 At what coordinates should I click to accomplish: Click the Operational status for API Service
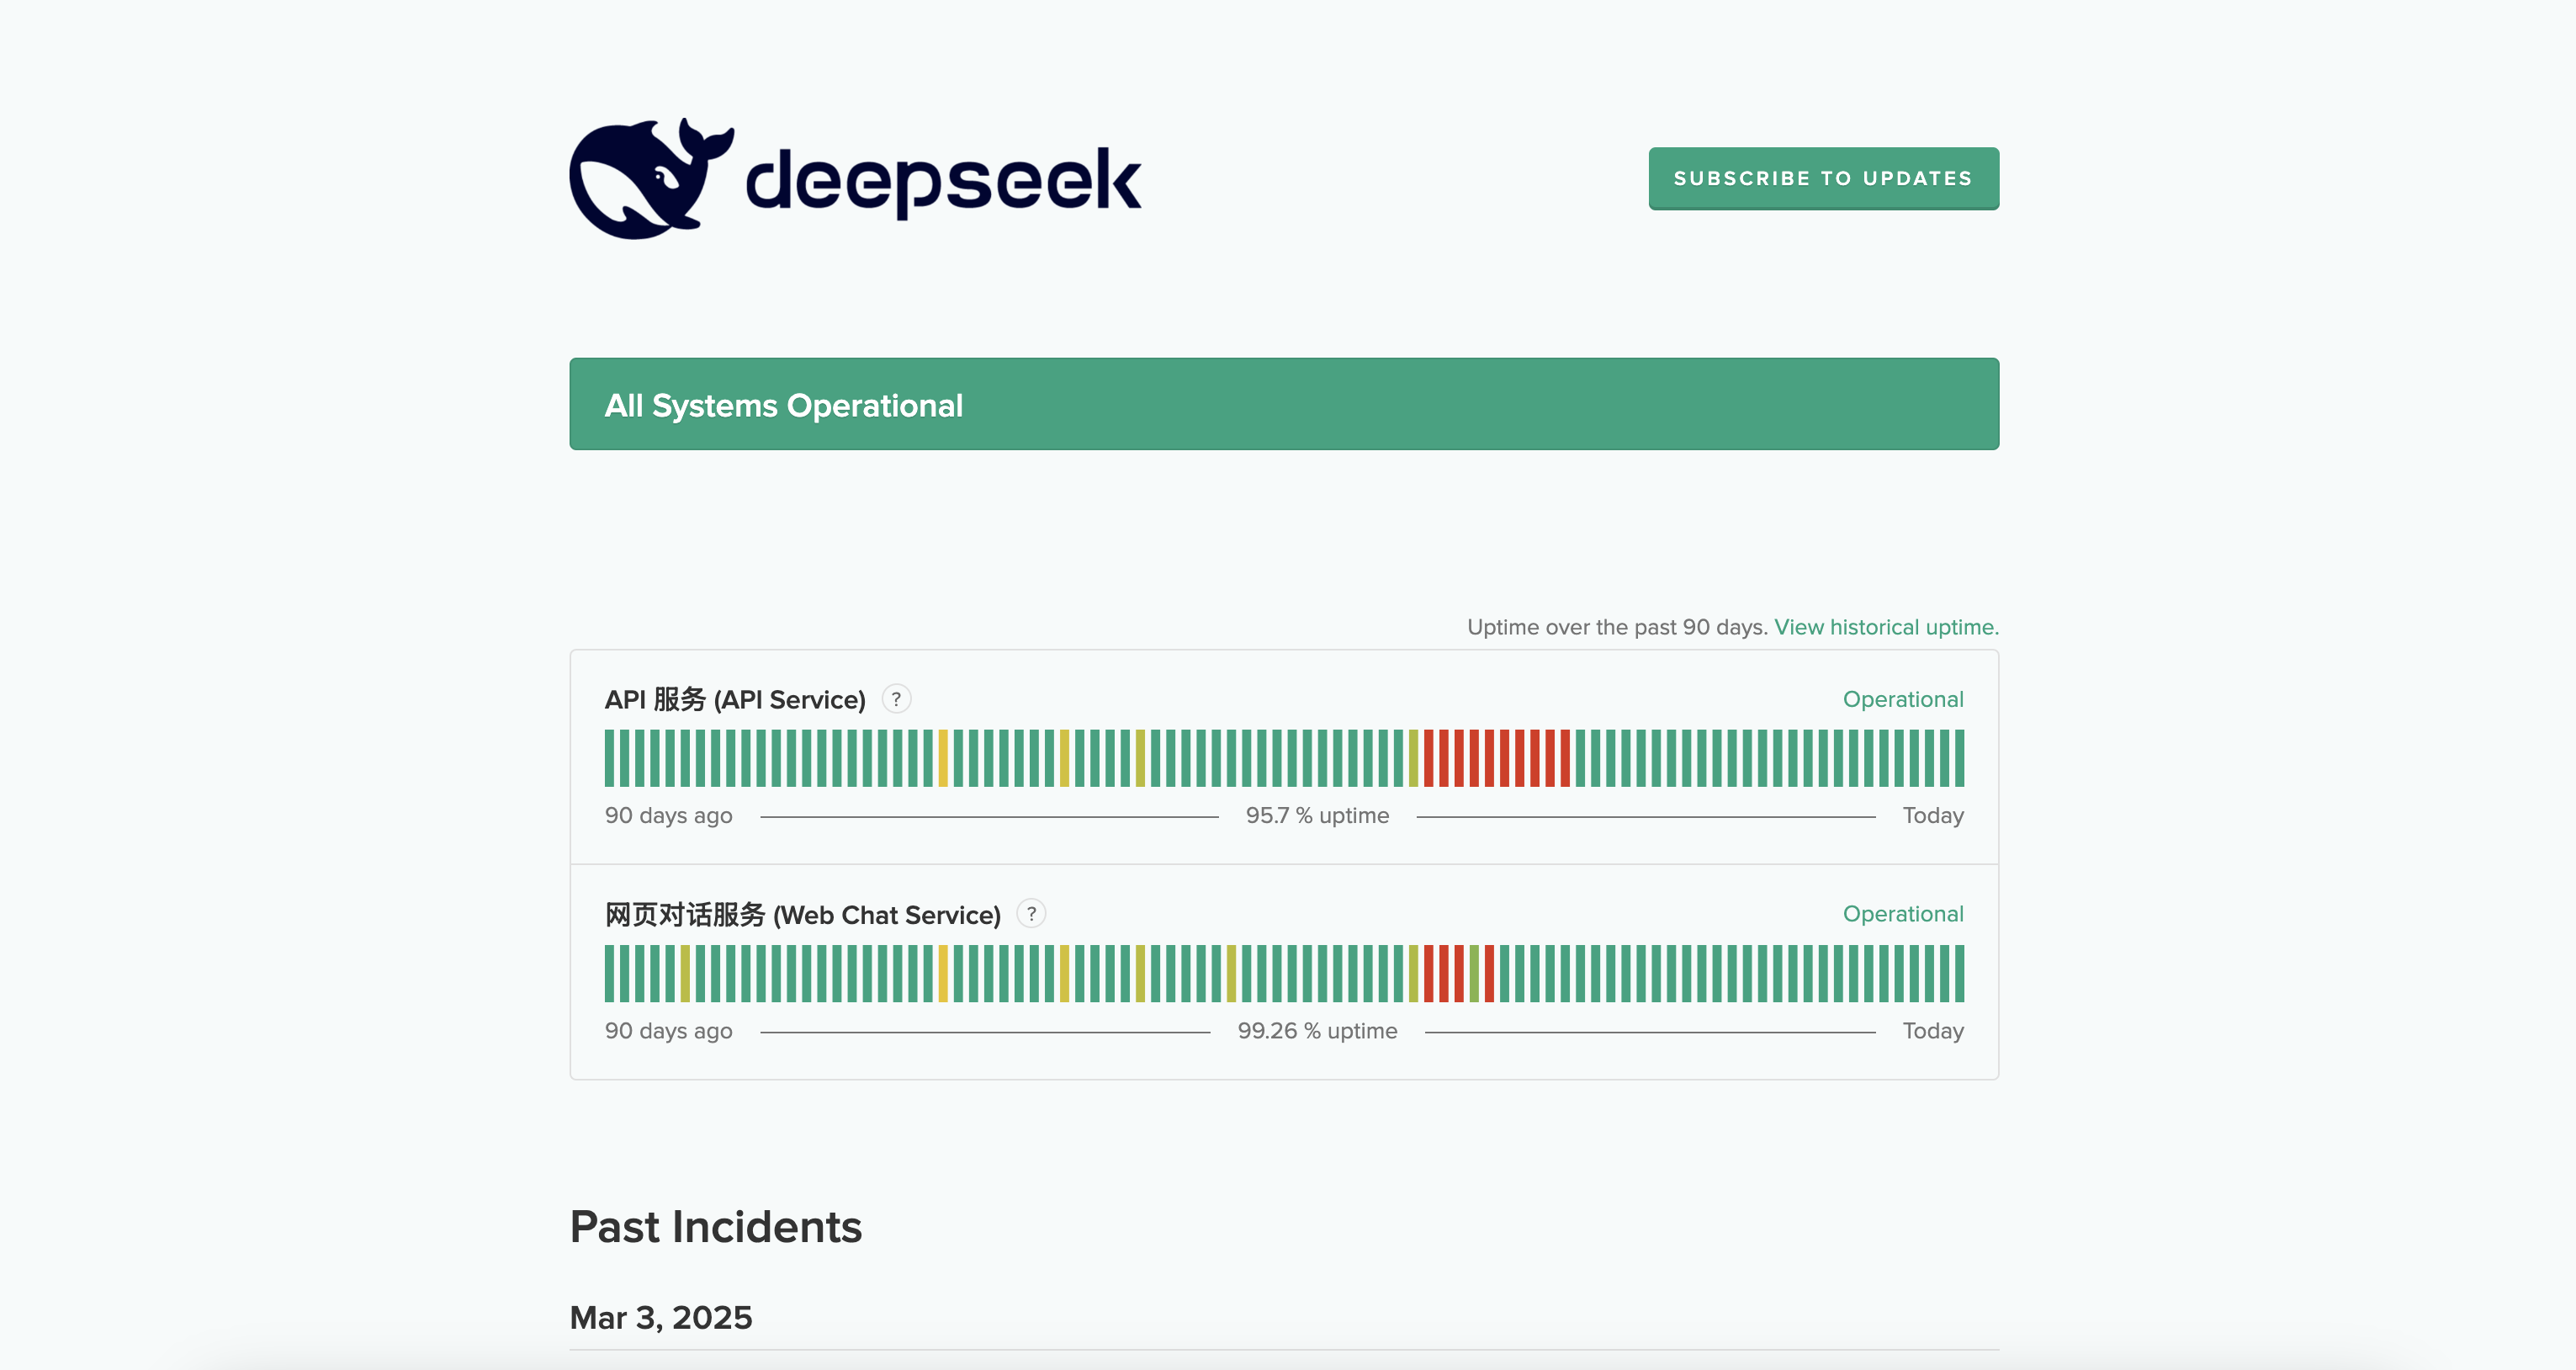pyautogui.click(x=1902, y=699)
